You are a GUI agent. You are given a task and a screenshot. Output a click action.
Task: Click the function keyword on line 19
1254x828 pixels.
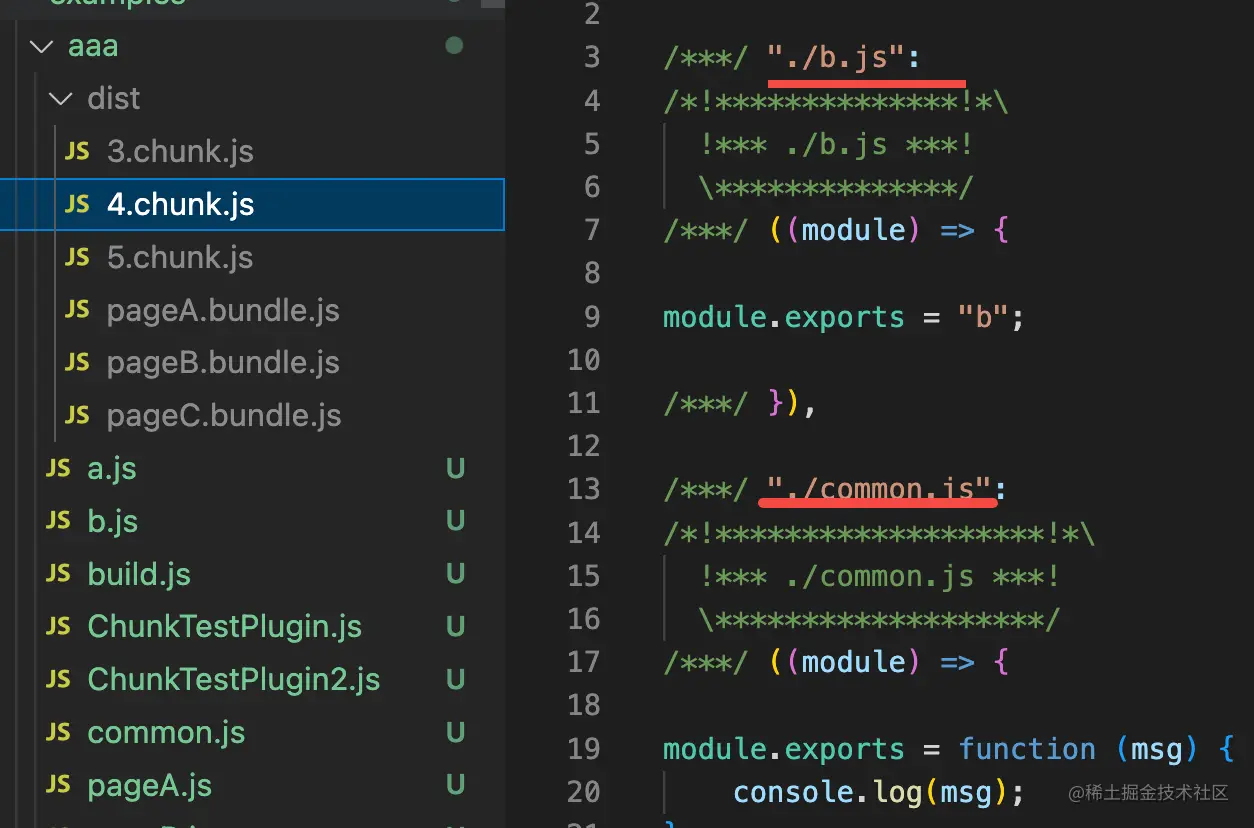click(1027, 749)
